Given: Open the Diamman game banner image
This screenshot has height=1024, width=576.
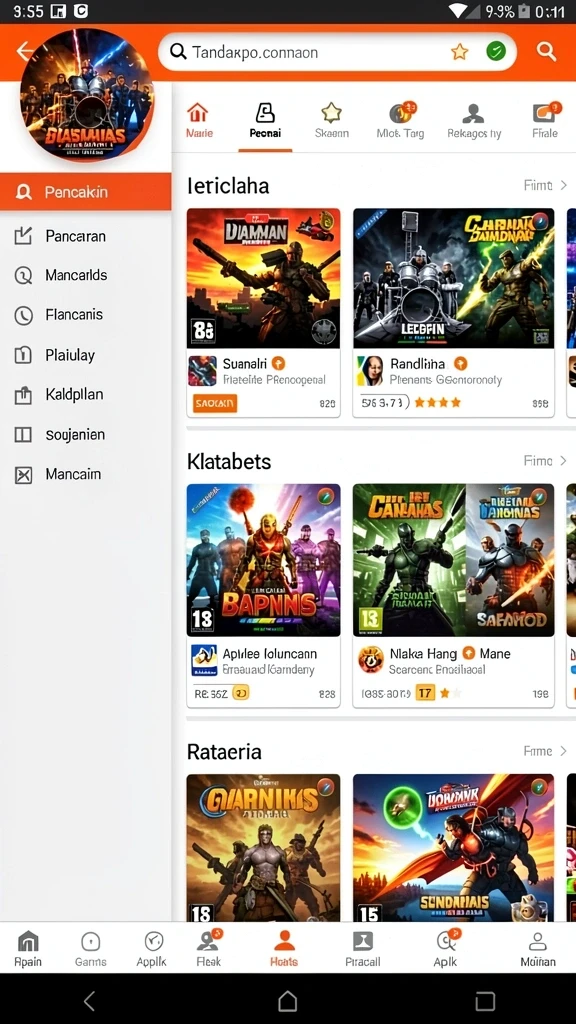Looking at the screenshot, I should pyautogui.click(x=264, y=278).
